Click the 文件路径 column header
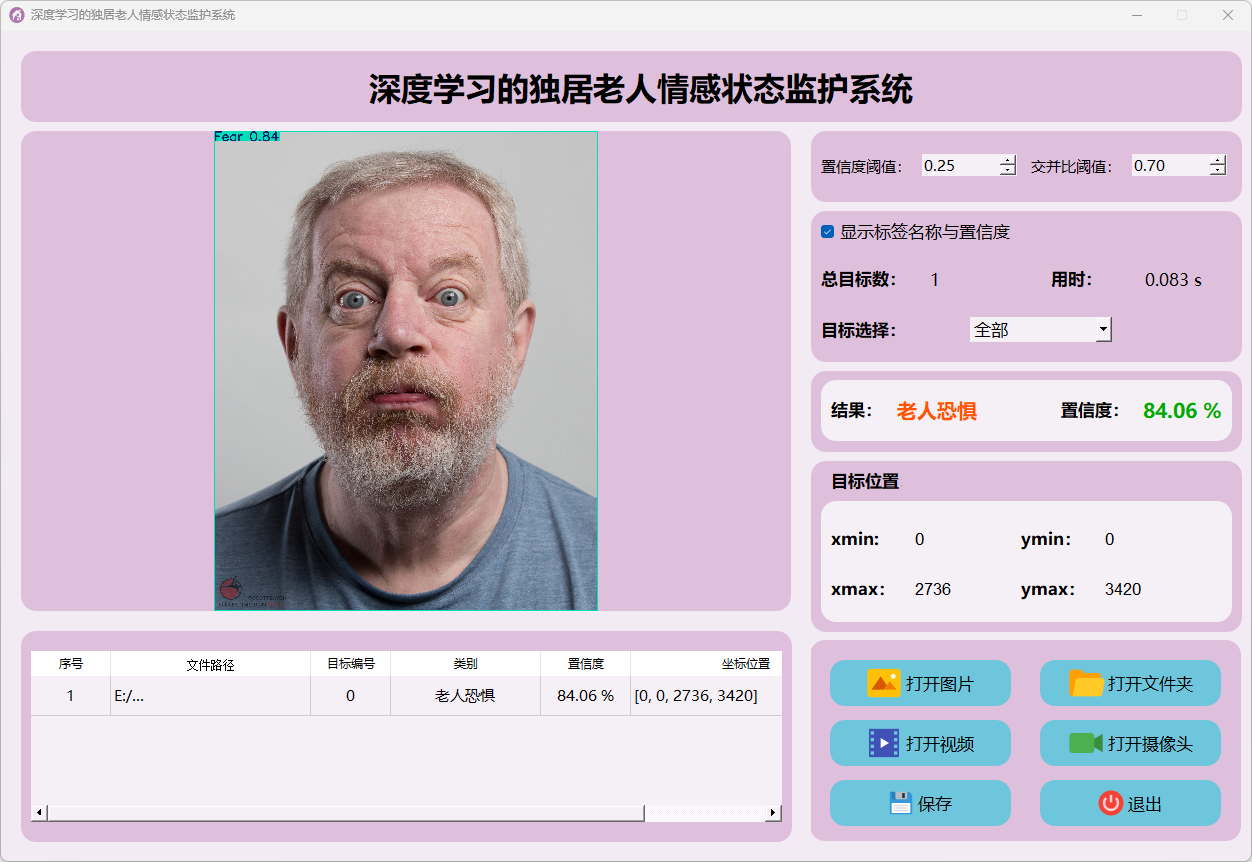Viewport: 1252px width, 862px height. [210, 664]
